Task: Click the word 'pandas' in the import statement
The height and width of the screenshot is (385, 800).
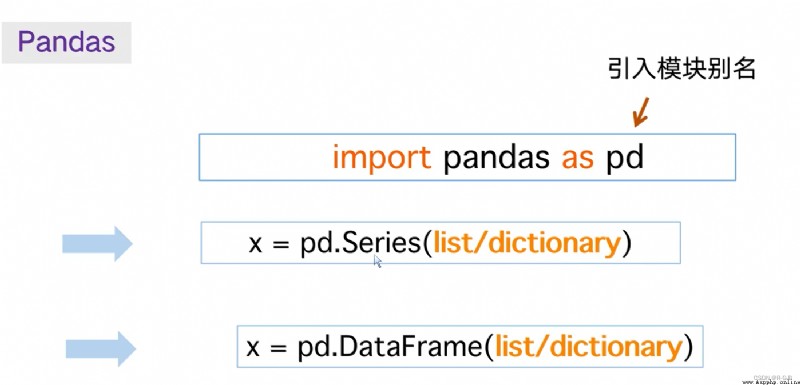Action: pyautogui.click(x=496, y=158)
